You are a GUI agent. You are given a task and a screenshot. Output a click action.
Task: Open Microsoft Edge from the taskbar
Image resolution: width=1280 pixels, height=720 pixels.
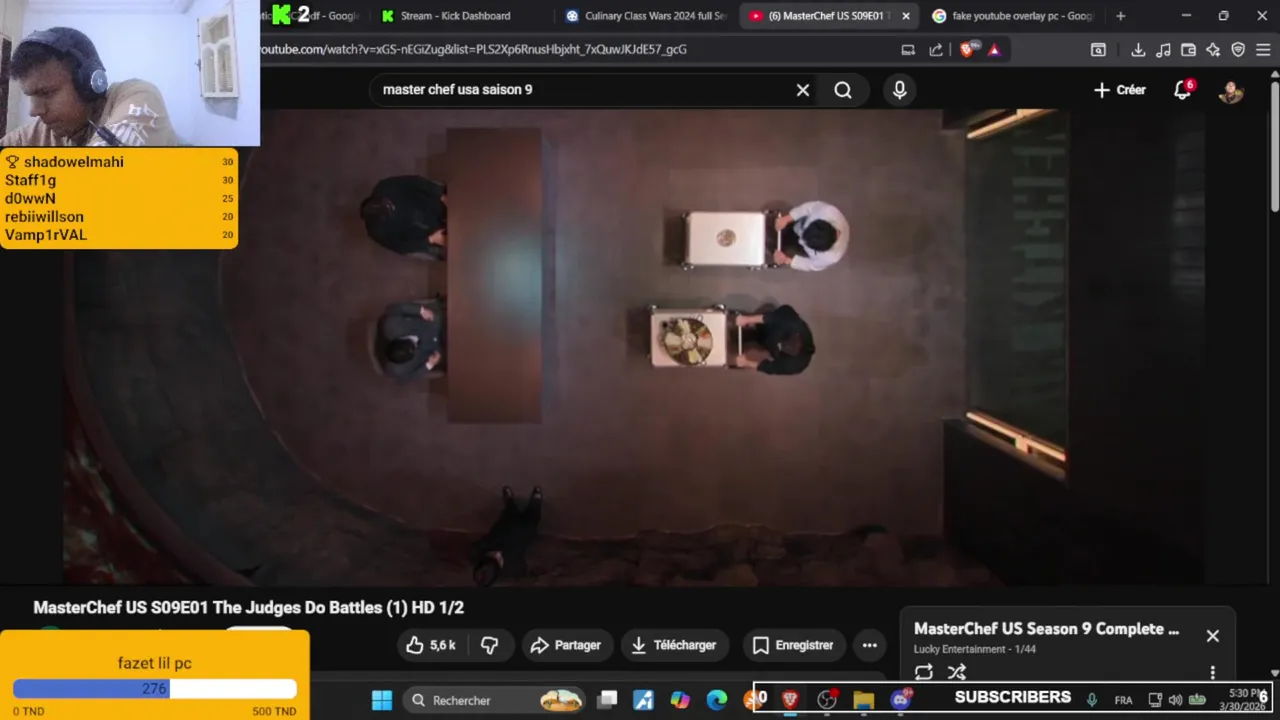click(717, 700)
